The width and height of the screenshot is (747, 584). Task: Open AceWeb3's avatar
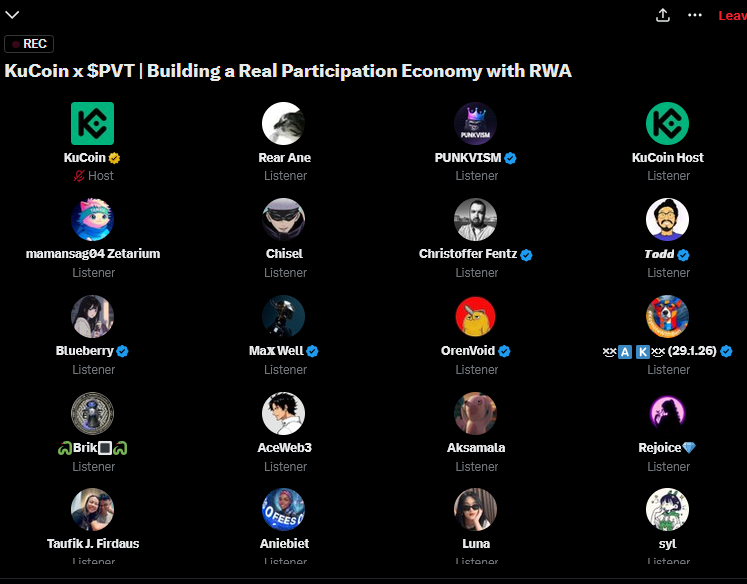coord(283,413)
